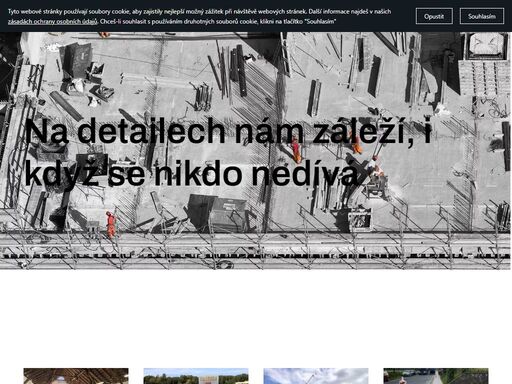
Task: Click the dark cookie banner background
Action: point(402,27)
